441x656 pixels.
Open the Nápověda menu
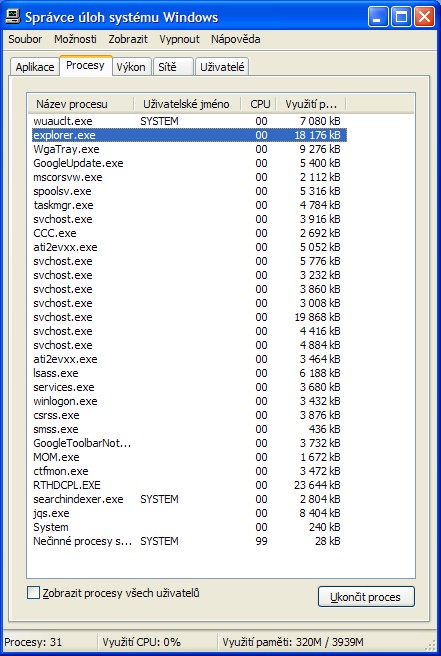pos(236,39)
